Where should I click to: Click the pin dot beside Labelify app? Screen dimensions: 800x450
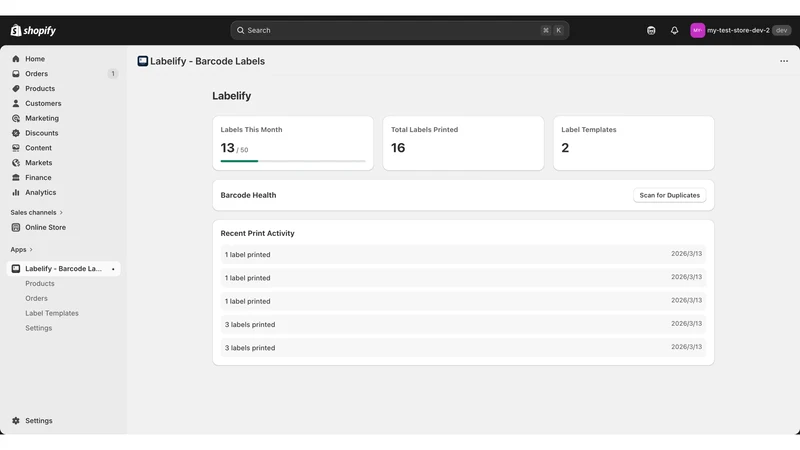(113, 269)
